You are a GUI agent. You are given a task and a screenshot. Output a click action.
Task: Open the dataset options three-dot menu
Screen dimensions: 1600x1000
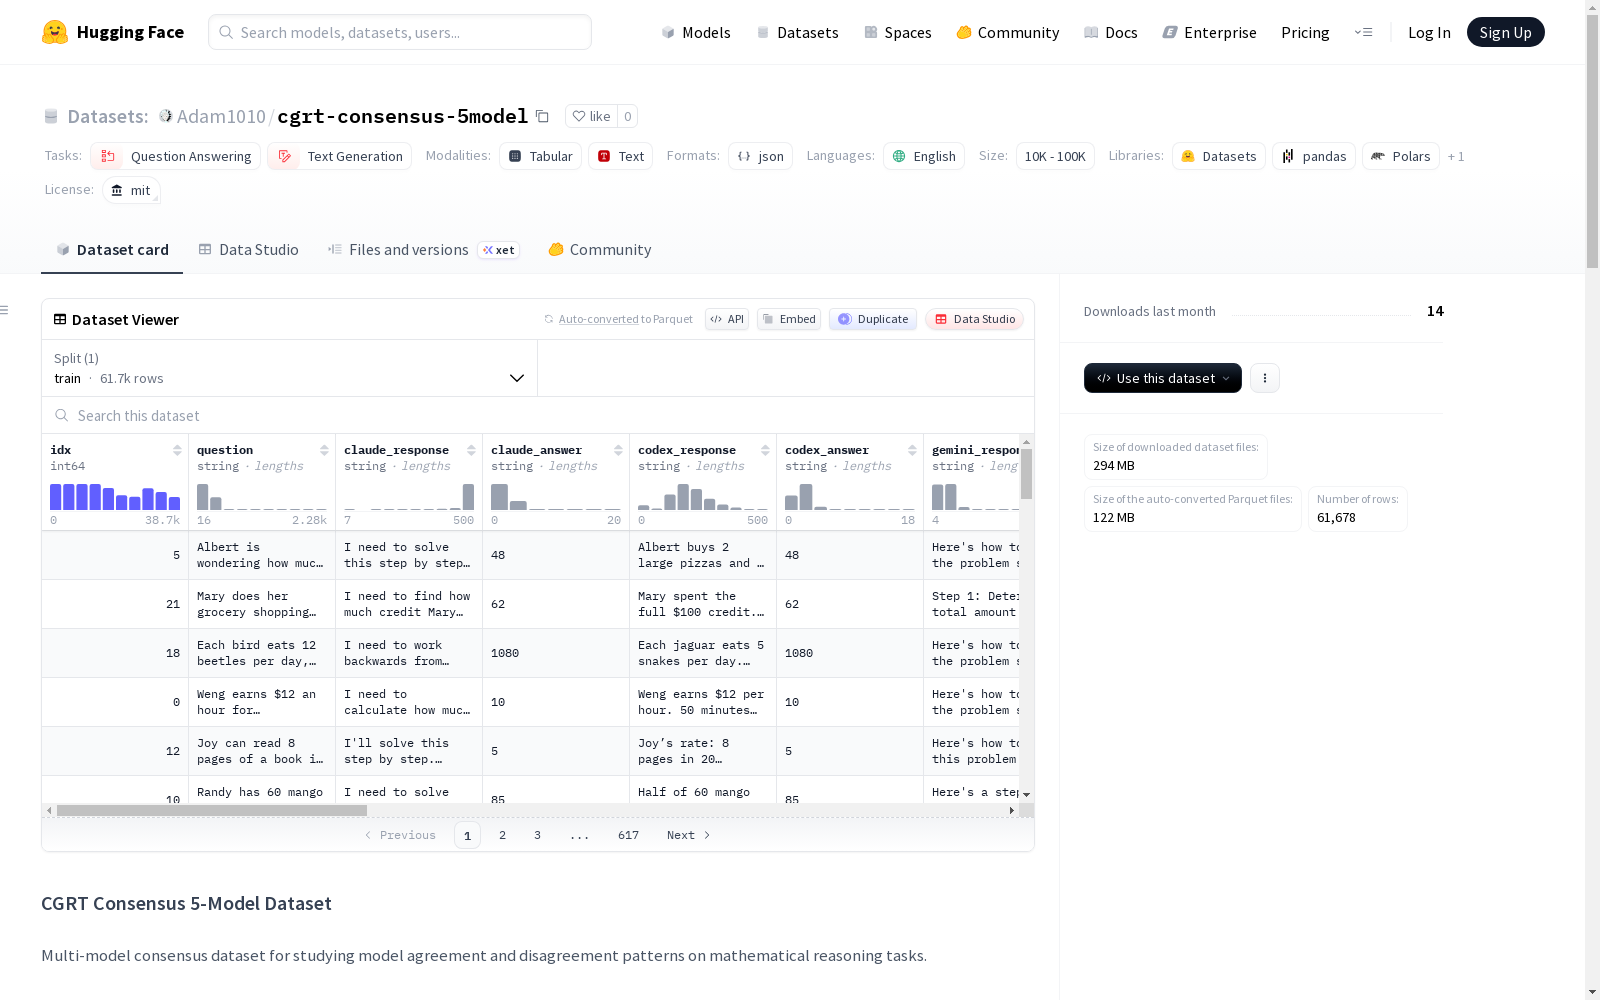1265,378
